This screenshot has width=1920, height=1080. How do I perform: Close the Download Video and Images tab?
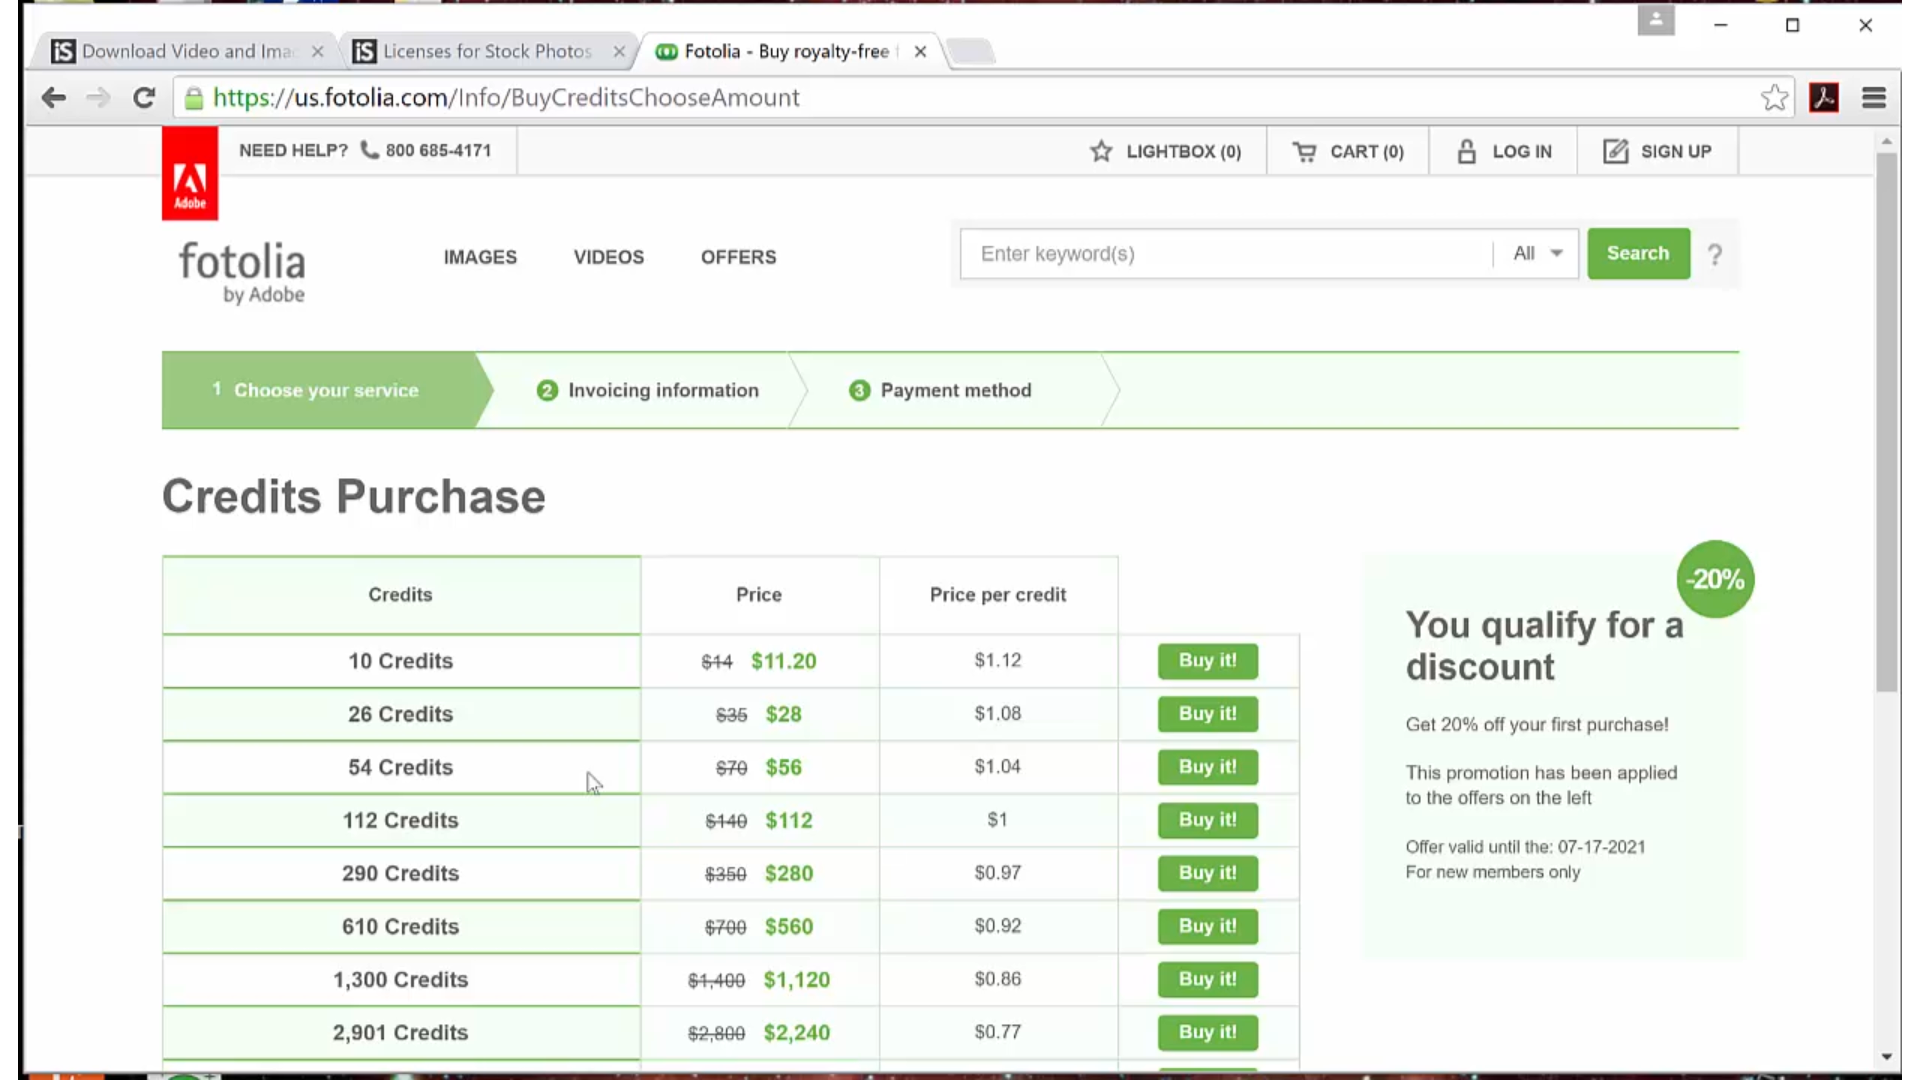(317, 51)
